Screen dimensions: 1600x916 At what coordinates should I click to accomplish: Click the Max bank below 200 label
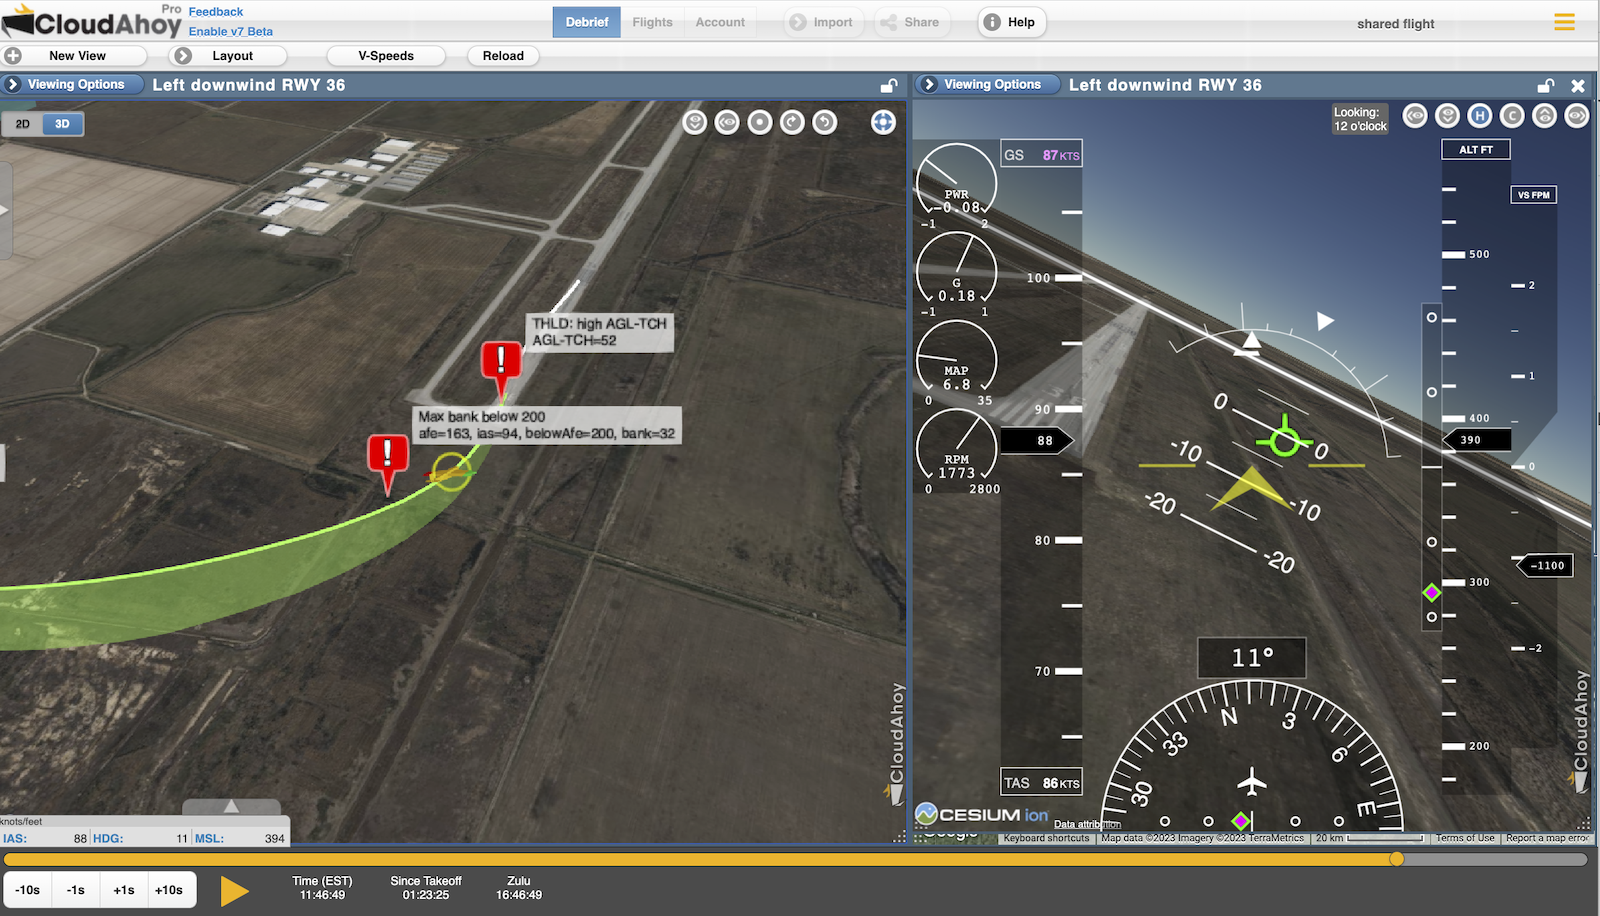tap(547, 425)
